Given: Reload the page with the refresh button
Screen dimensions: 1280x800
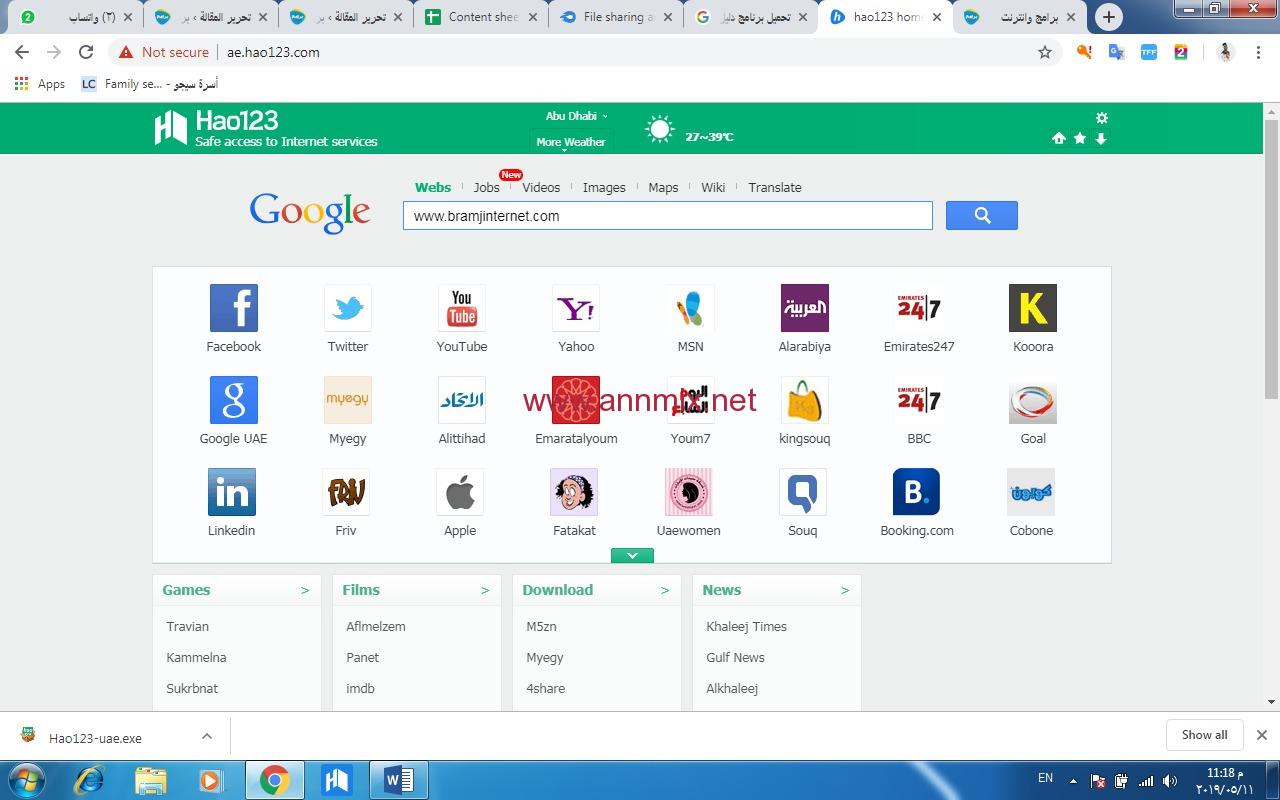Looking at the screenshot, I should 86,52.
